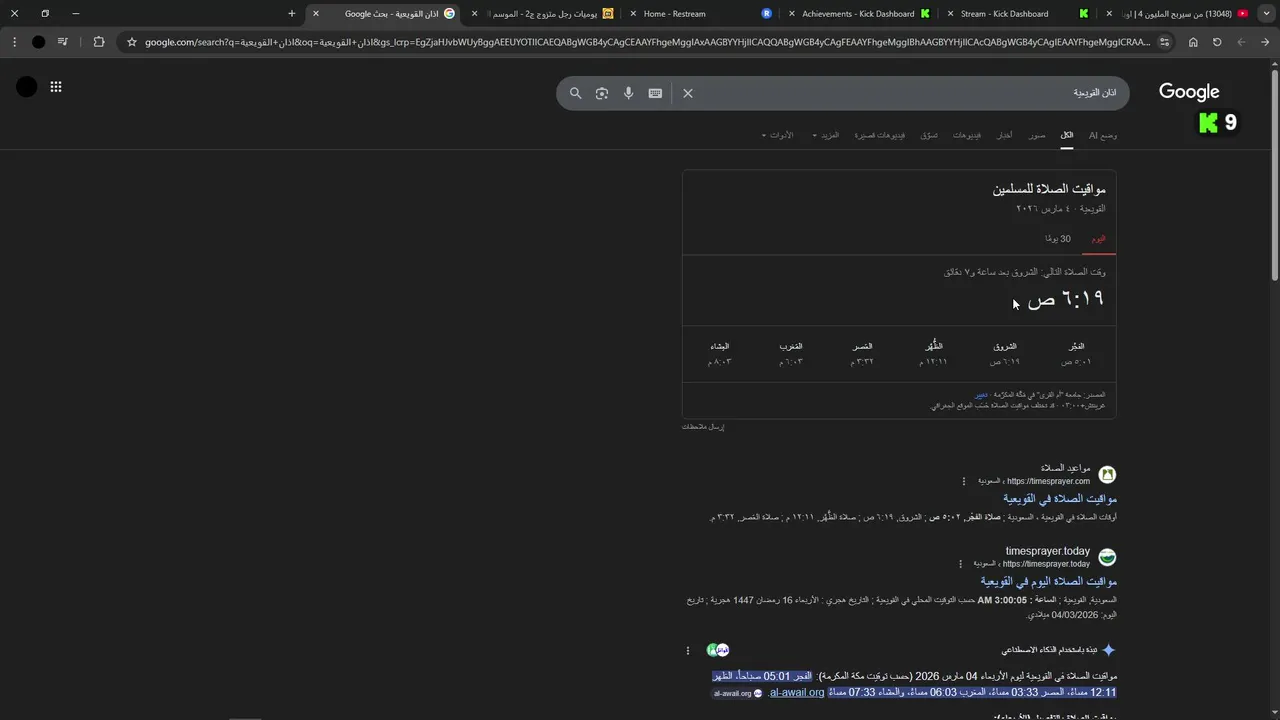The width and height of the screenshot is (1280, 720).
Task: Open the Google account avatar
Action: pyautogui.click(x=27, y=87)
